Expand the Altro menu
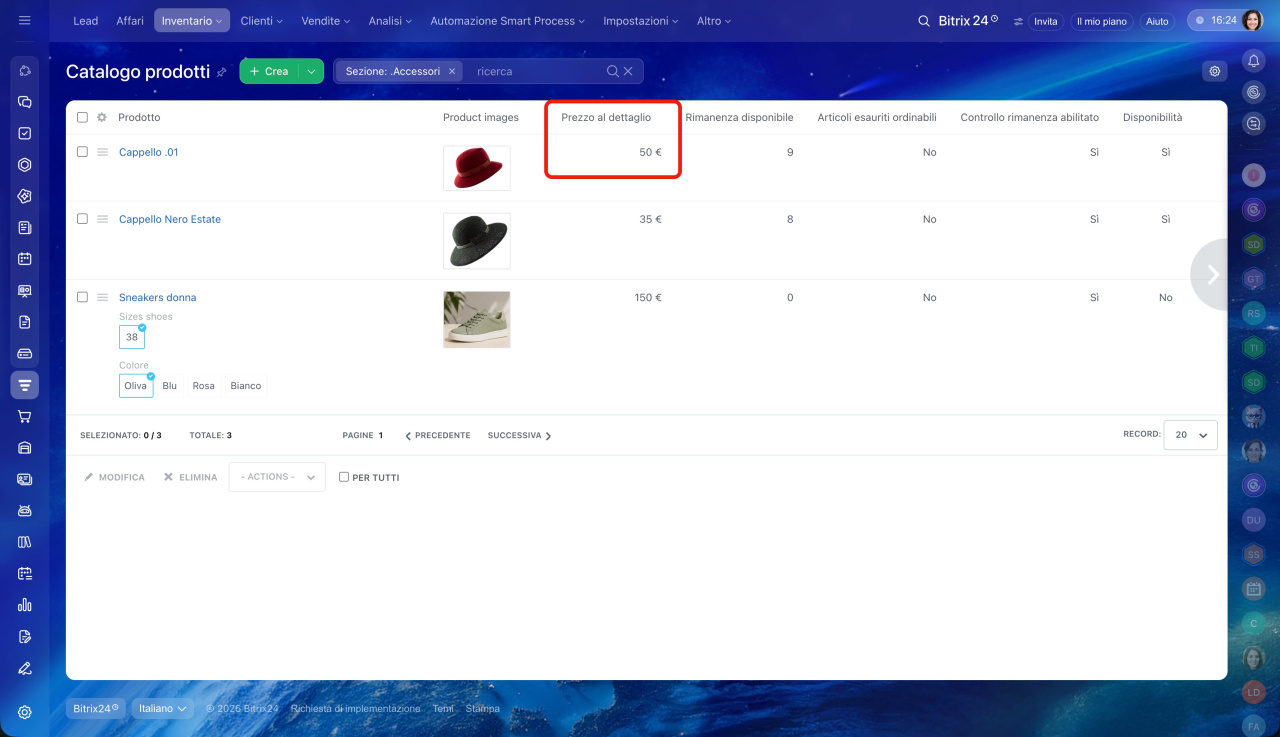Viewport: 1280px width, 737px height. tap(714, 21)
